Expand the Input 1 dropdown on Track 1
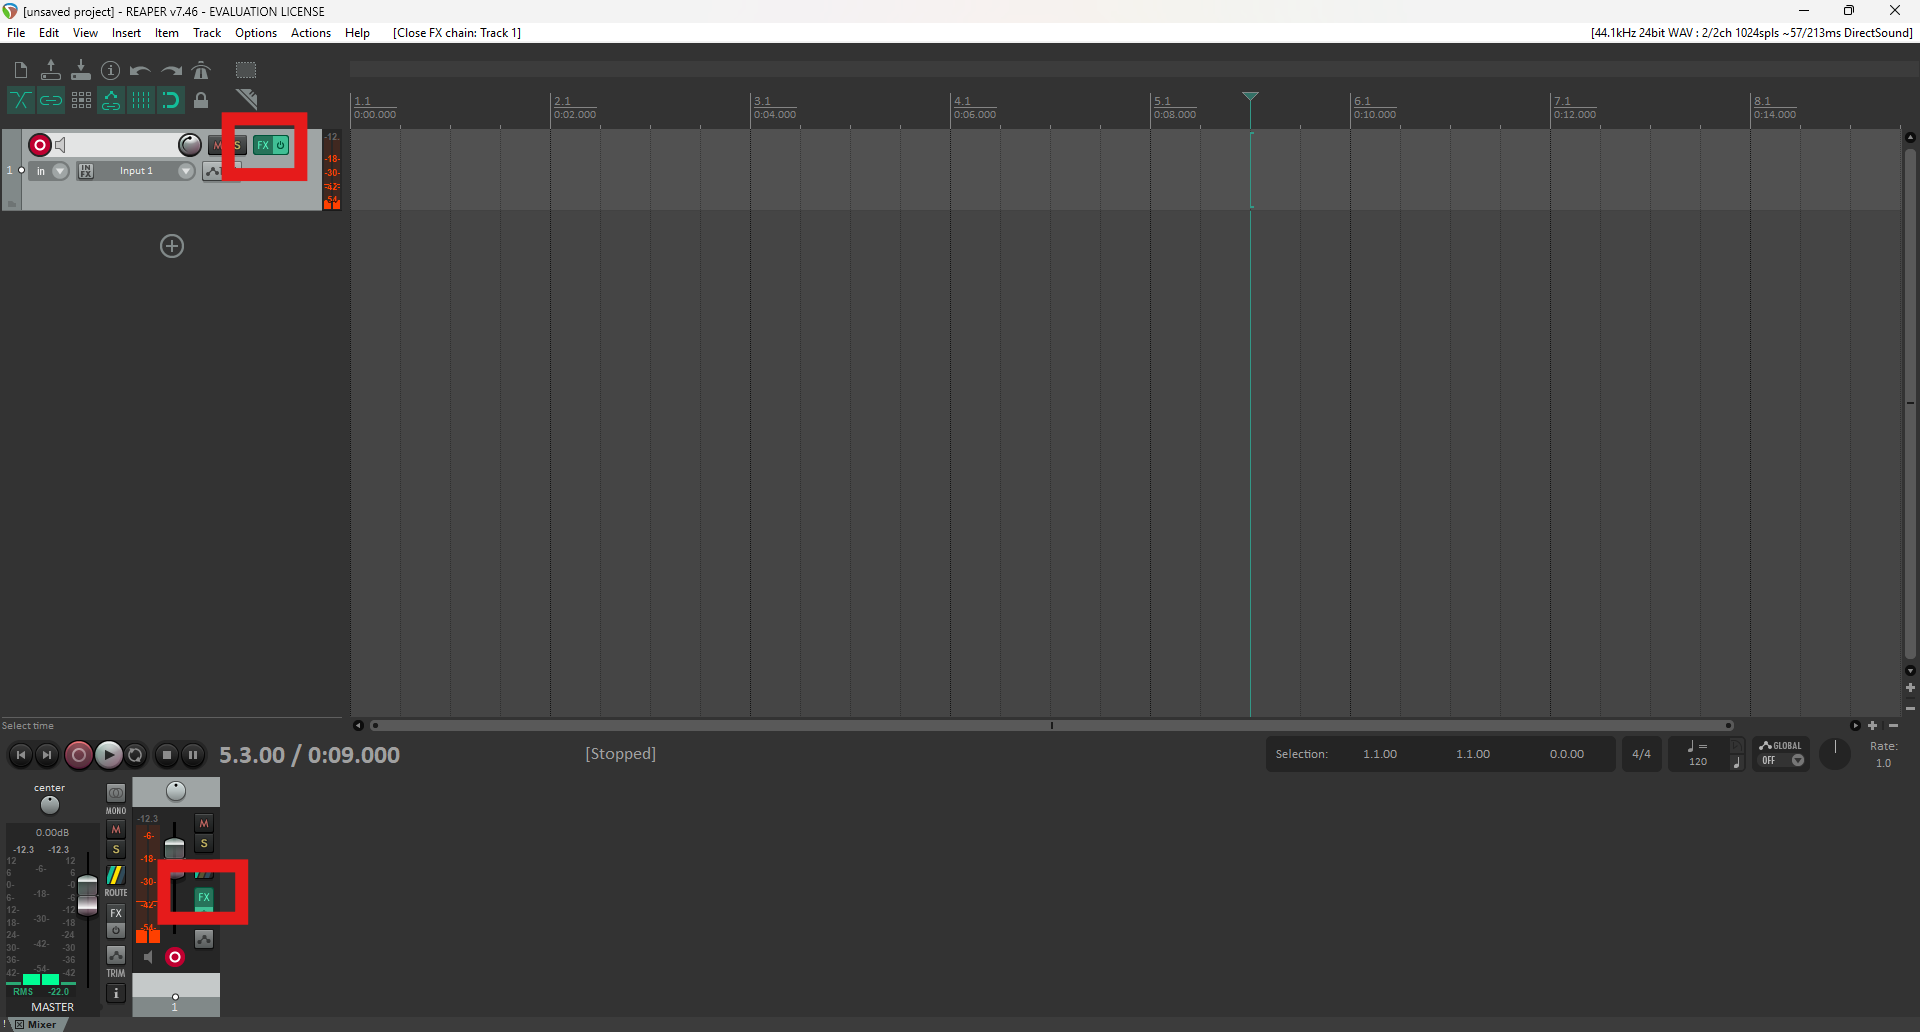 pos(186,171)
